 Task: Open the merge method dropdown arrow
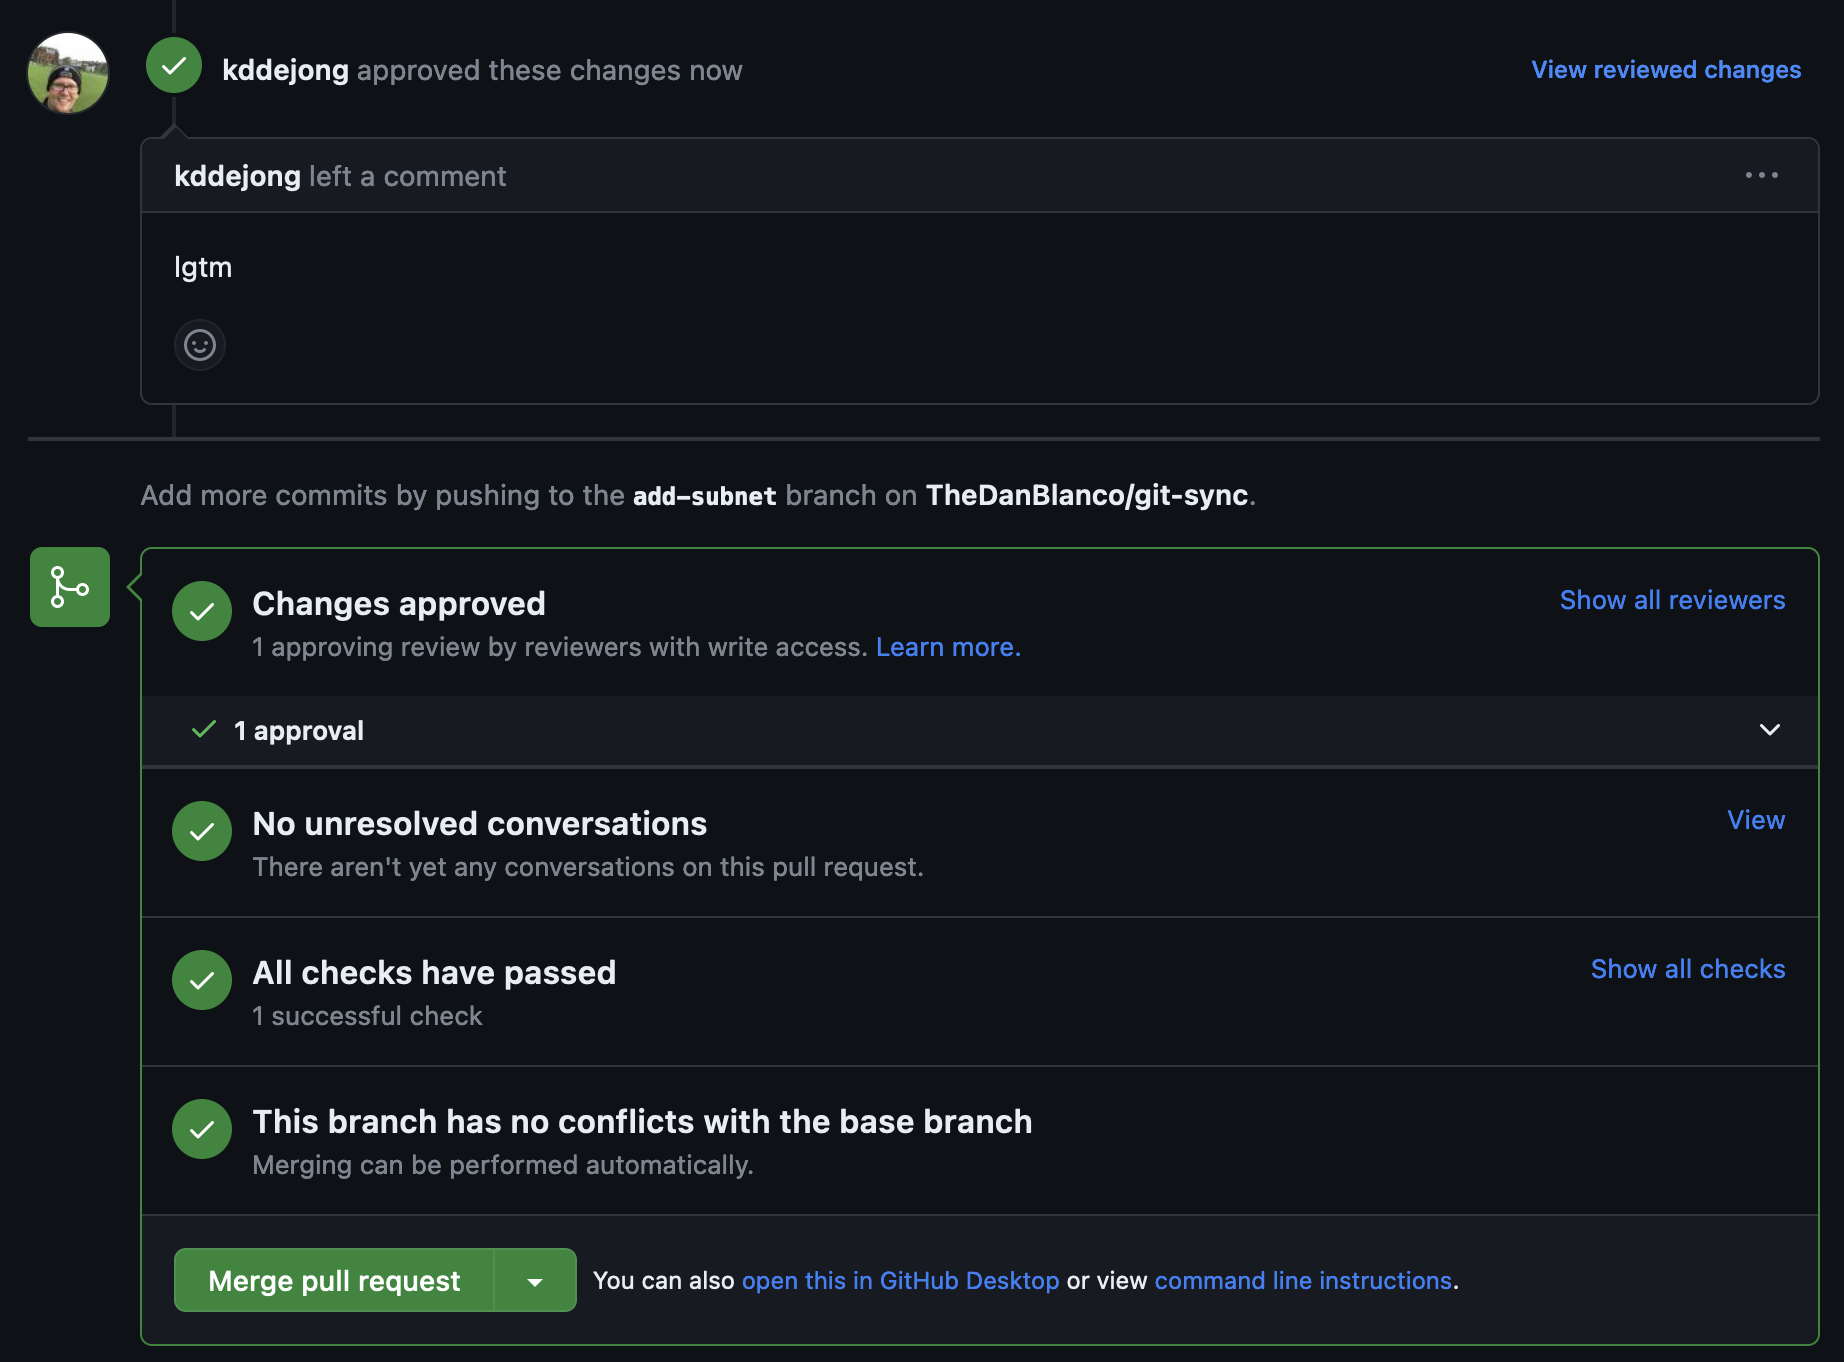535,1281
